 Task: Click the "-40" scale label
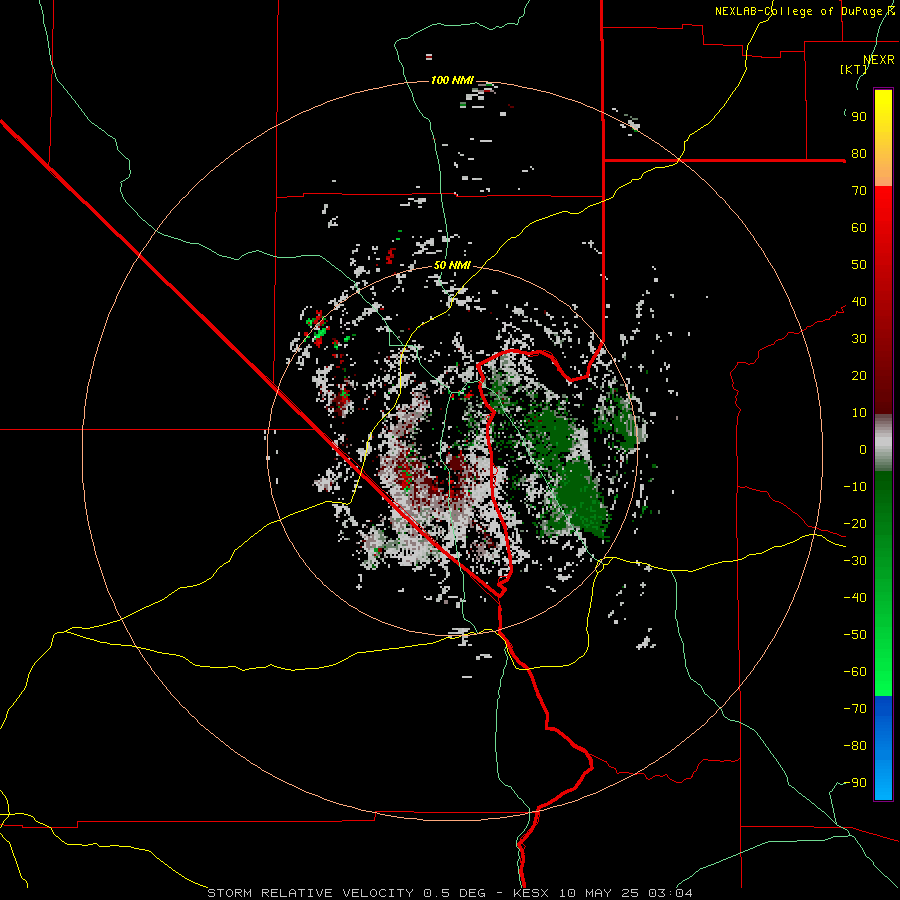point(855,598)
